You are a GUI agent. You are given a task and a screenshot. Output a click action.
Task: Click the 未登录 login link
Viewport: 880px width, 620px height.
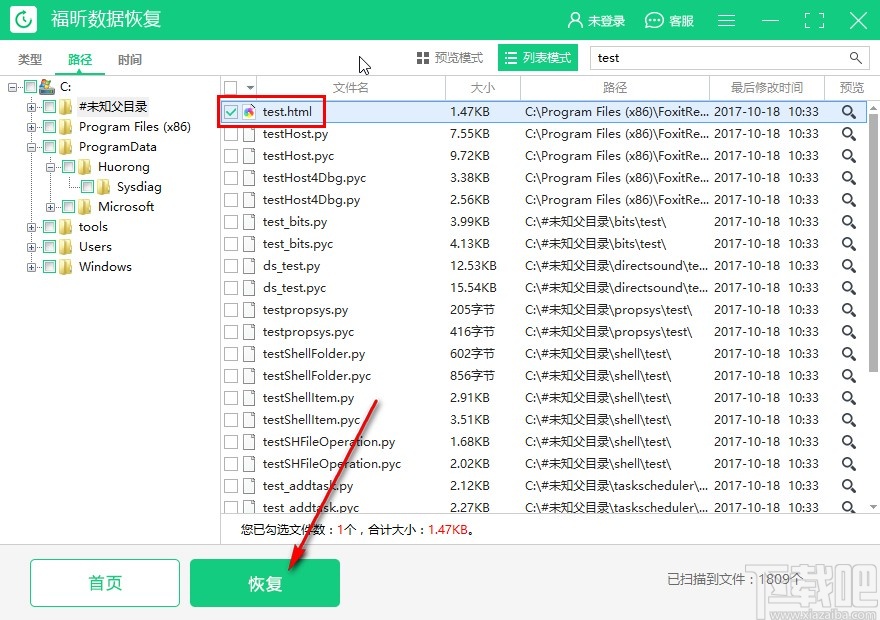pos(606,21)
